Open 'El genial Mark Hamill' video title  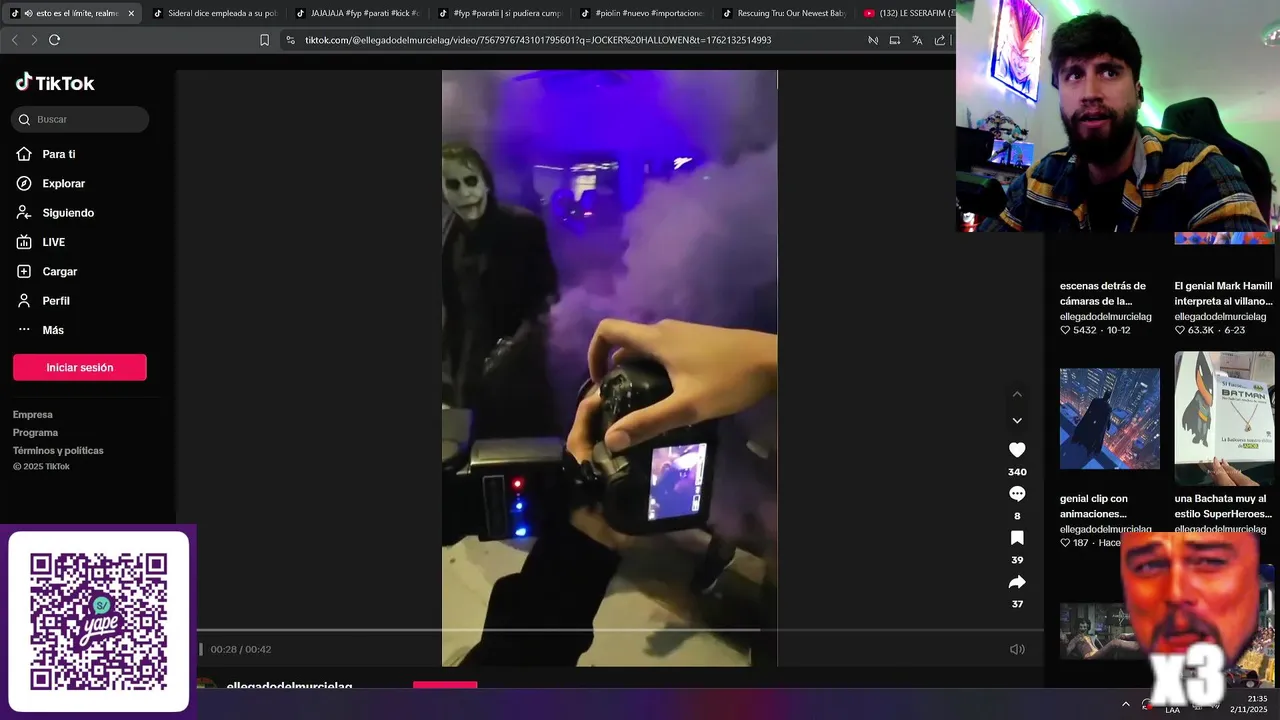(x=1224, y=293)
